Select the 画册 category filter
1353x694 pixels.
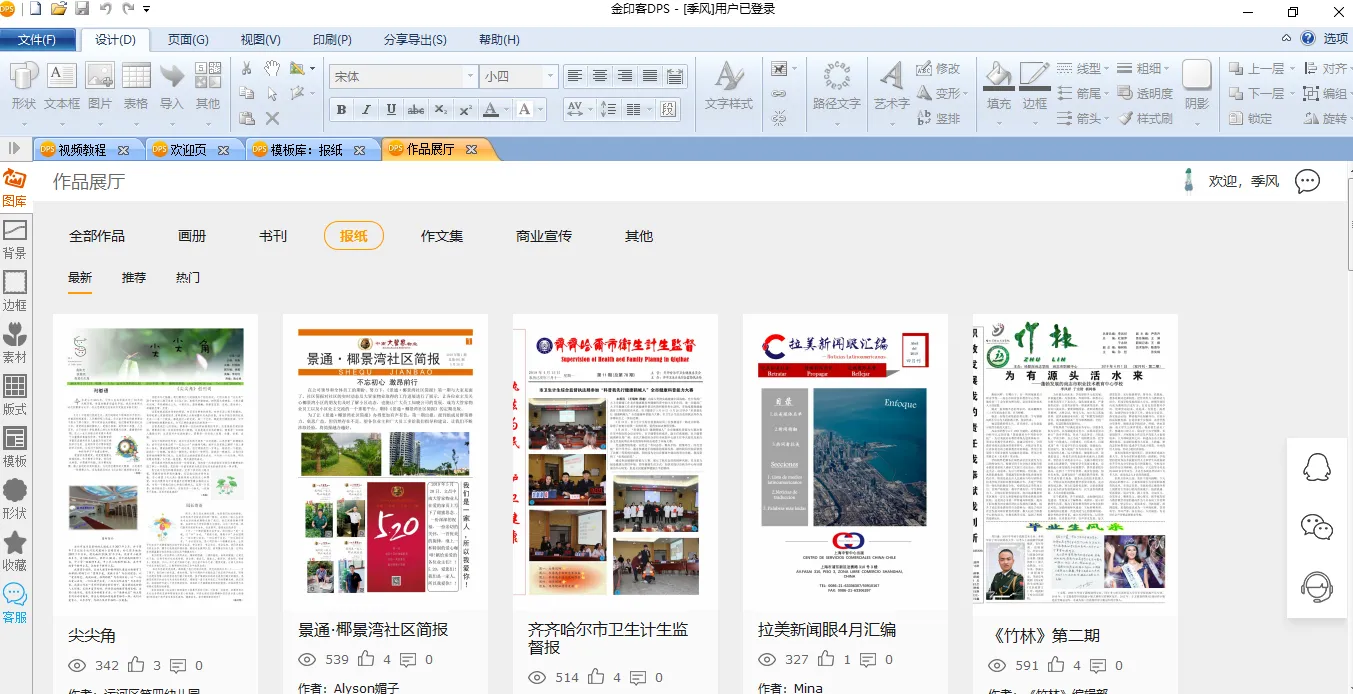pos(192,236)
